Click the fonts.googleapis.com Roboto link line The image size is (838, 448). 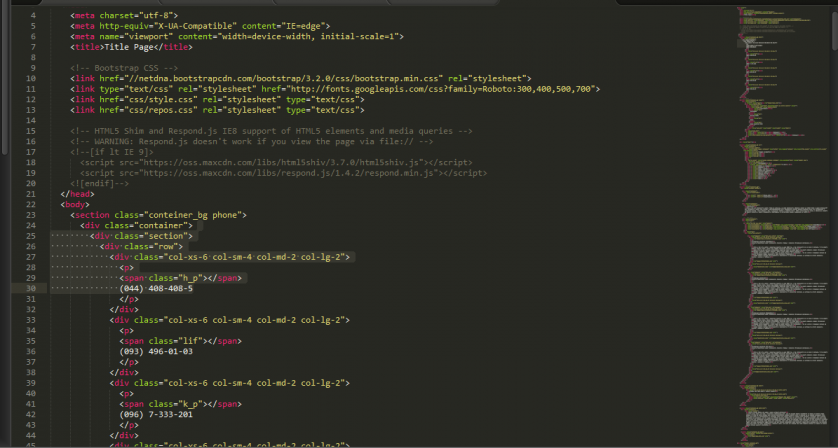point(335,89)
